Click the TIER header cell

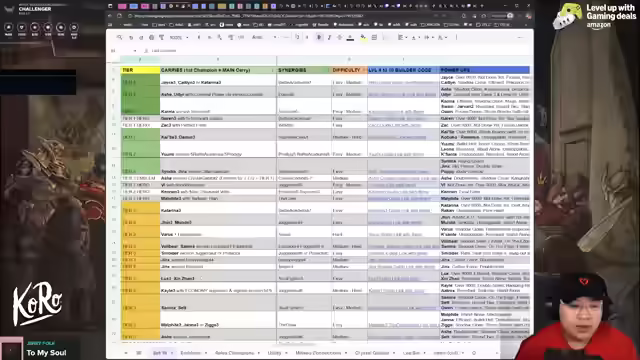pos(140,70)
